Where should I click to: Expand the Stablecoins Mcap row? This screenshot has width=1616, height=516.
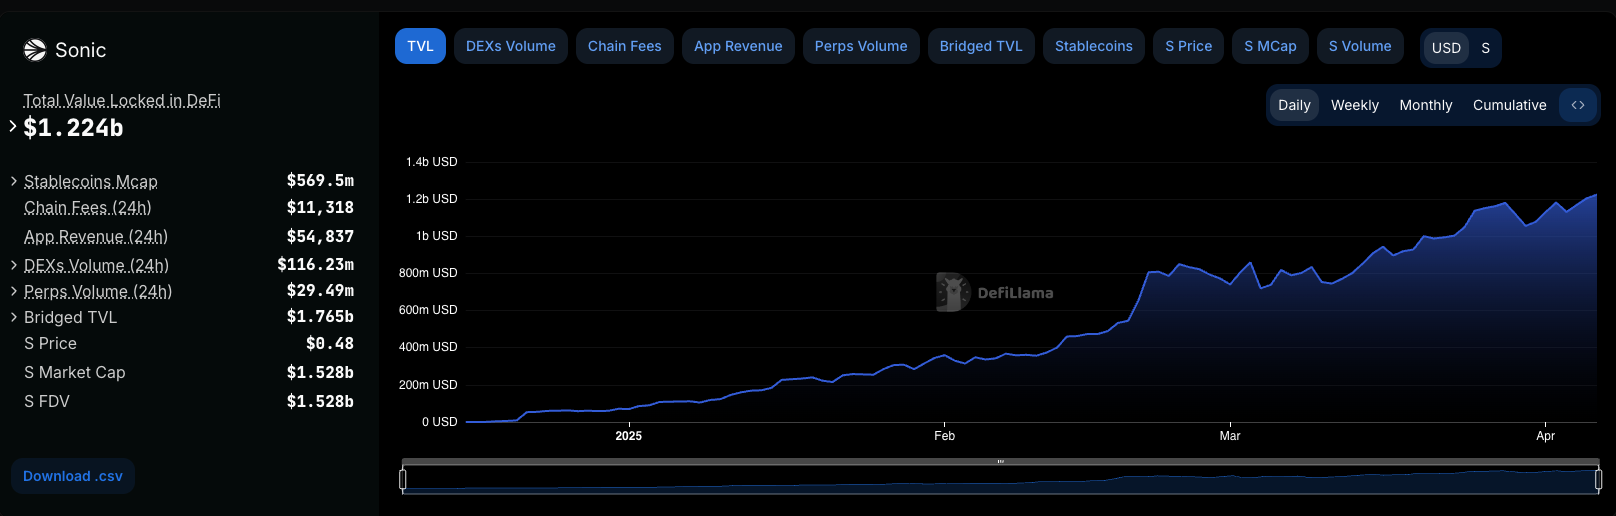coord(14,181)
